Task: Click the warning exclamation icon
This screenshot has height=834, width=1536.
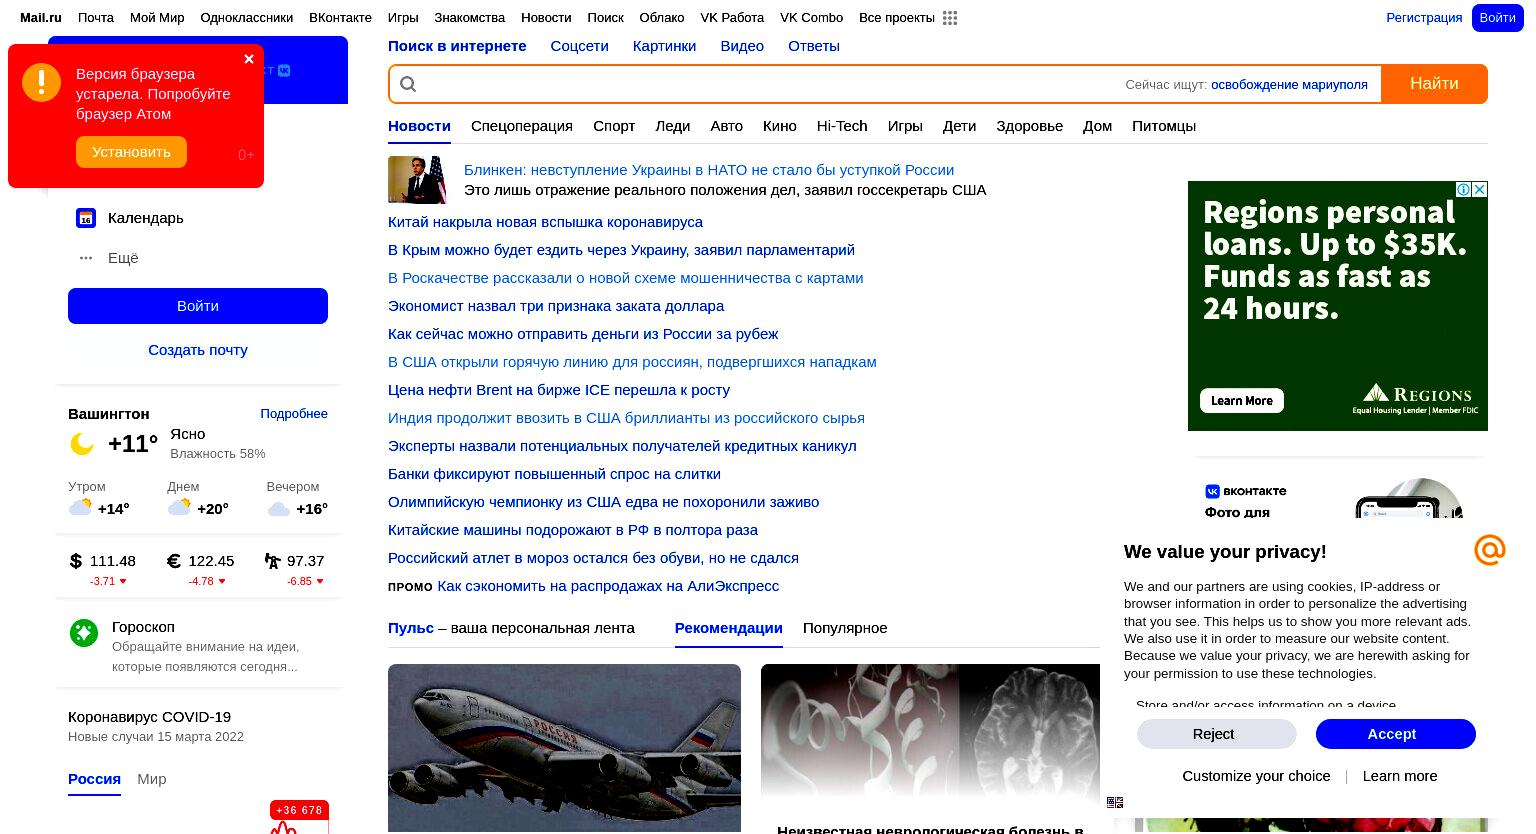Action: point(42,82)
